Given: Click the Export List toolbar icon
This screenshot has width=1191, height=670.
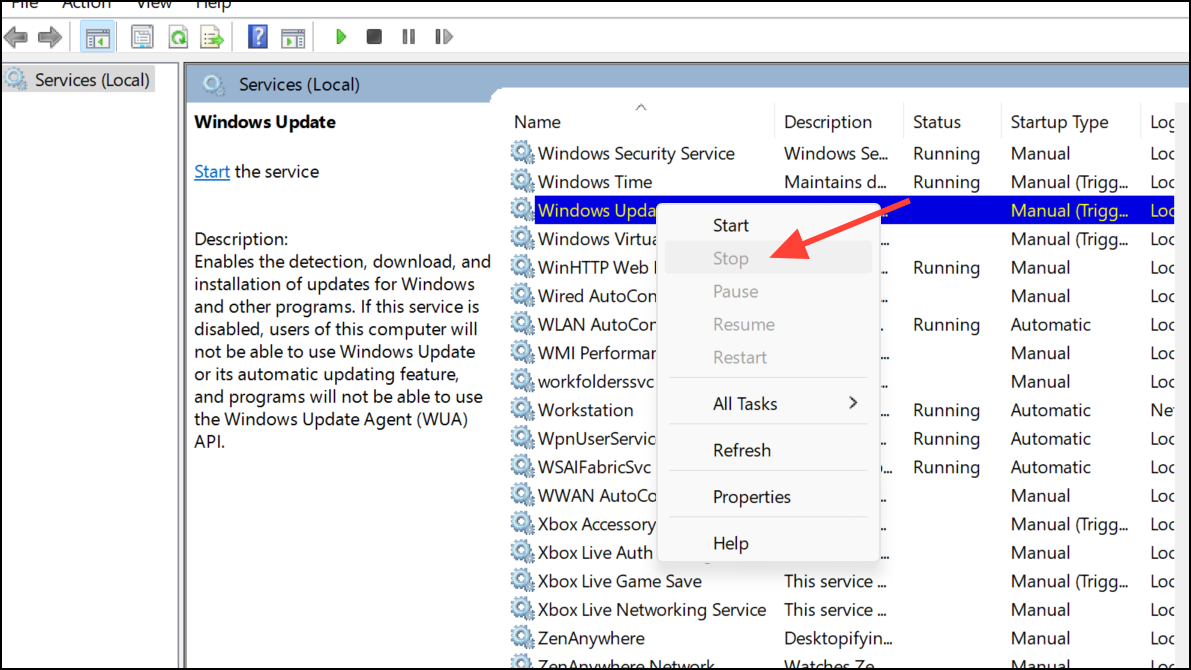Looking at the screenshot, I should click(212, 36).
